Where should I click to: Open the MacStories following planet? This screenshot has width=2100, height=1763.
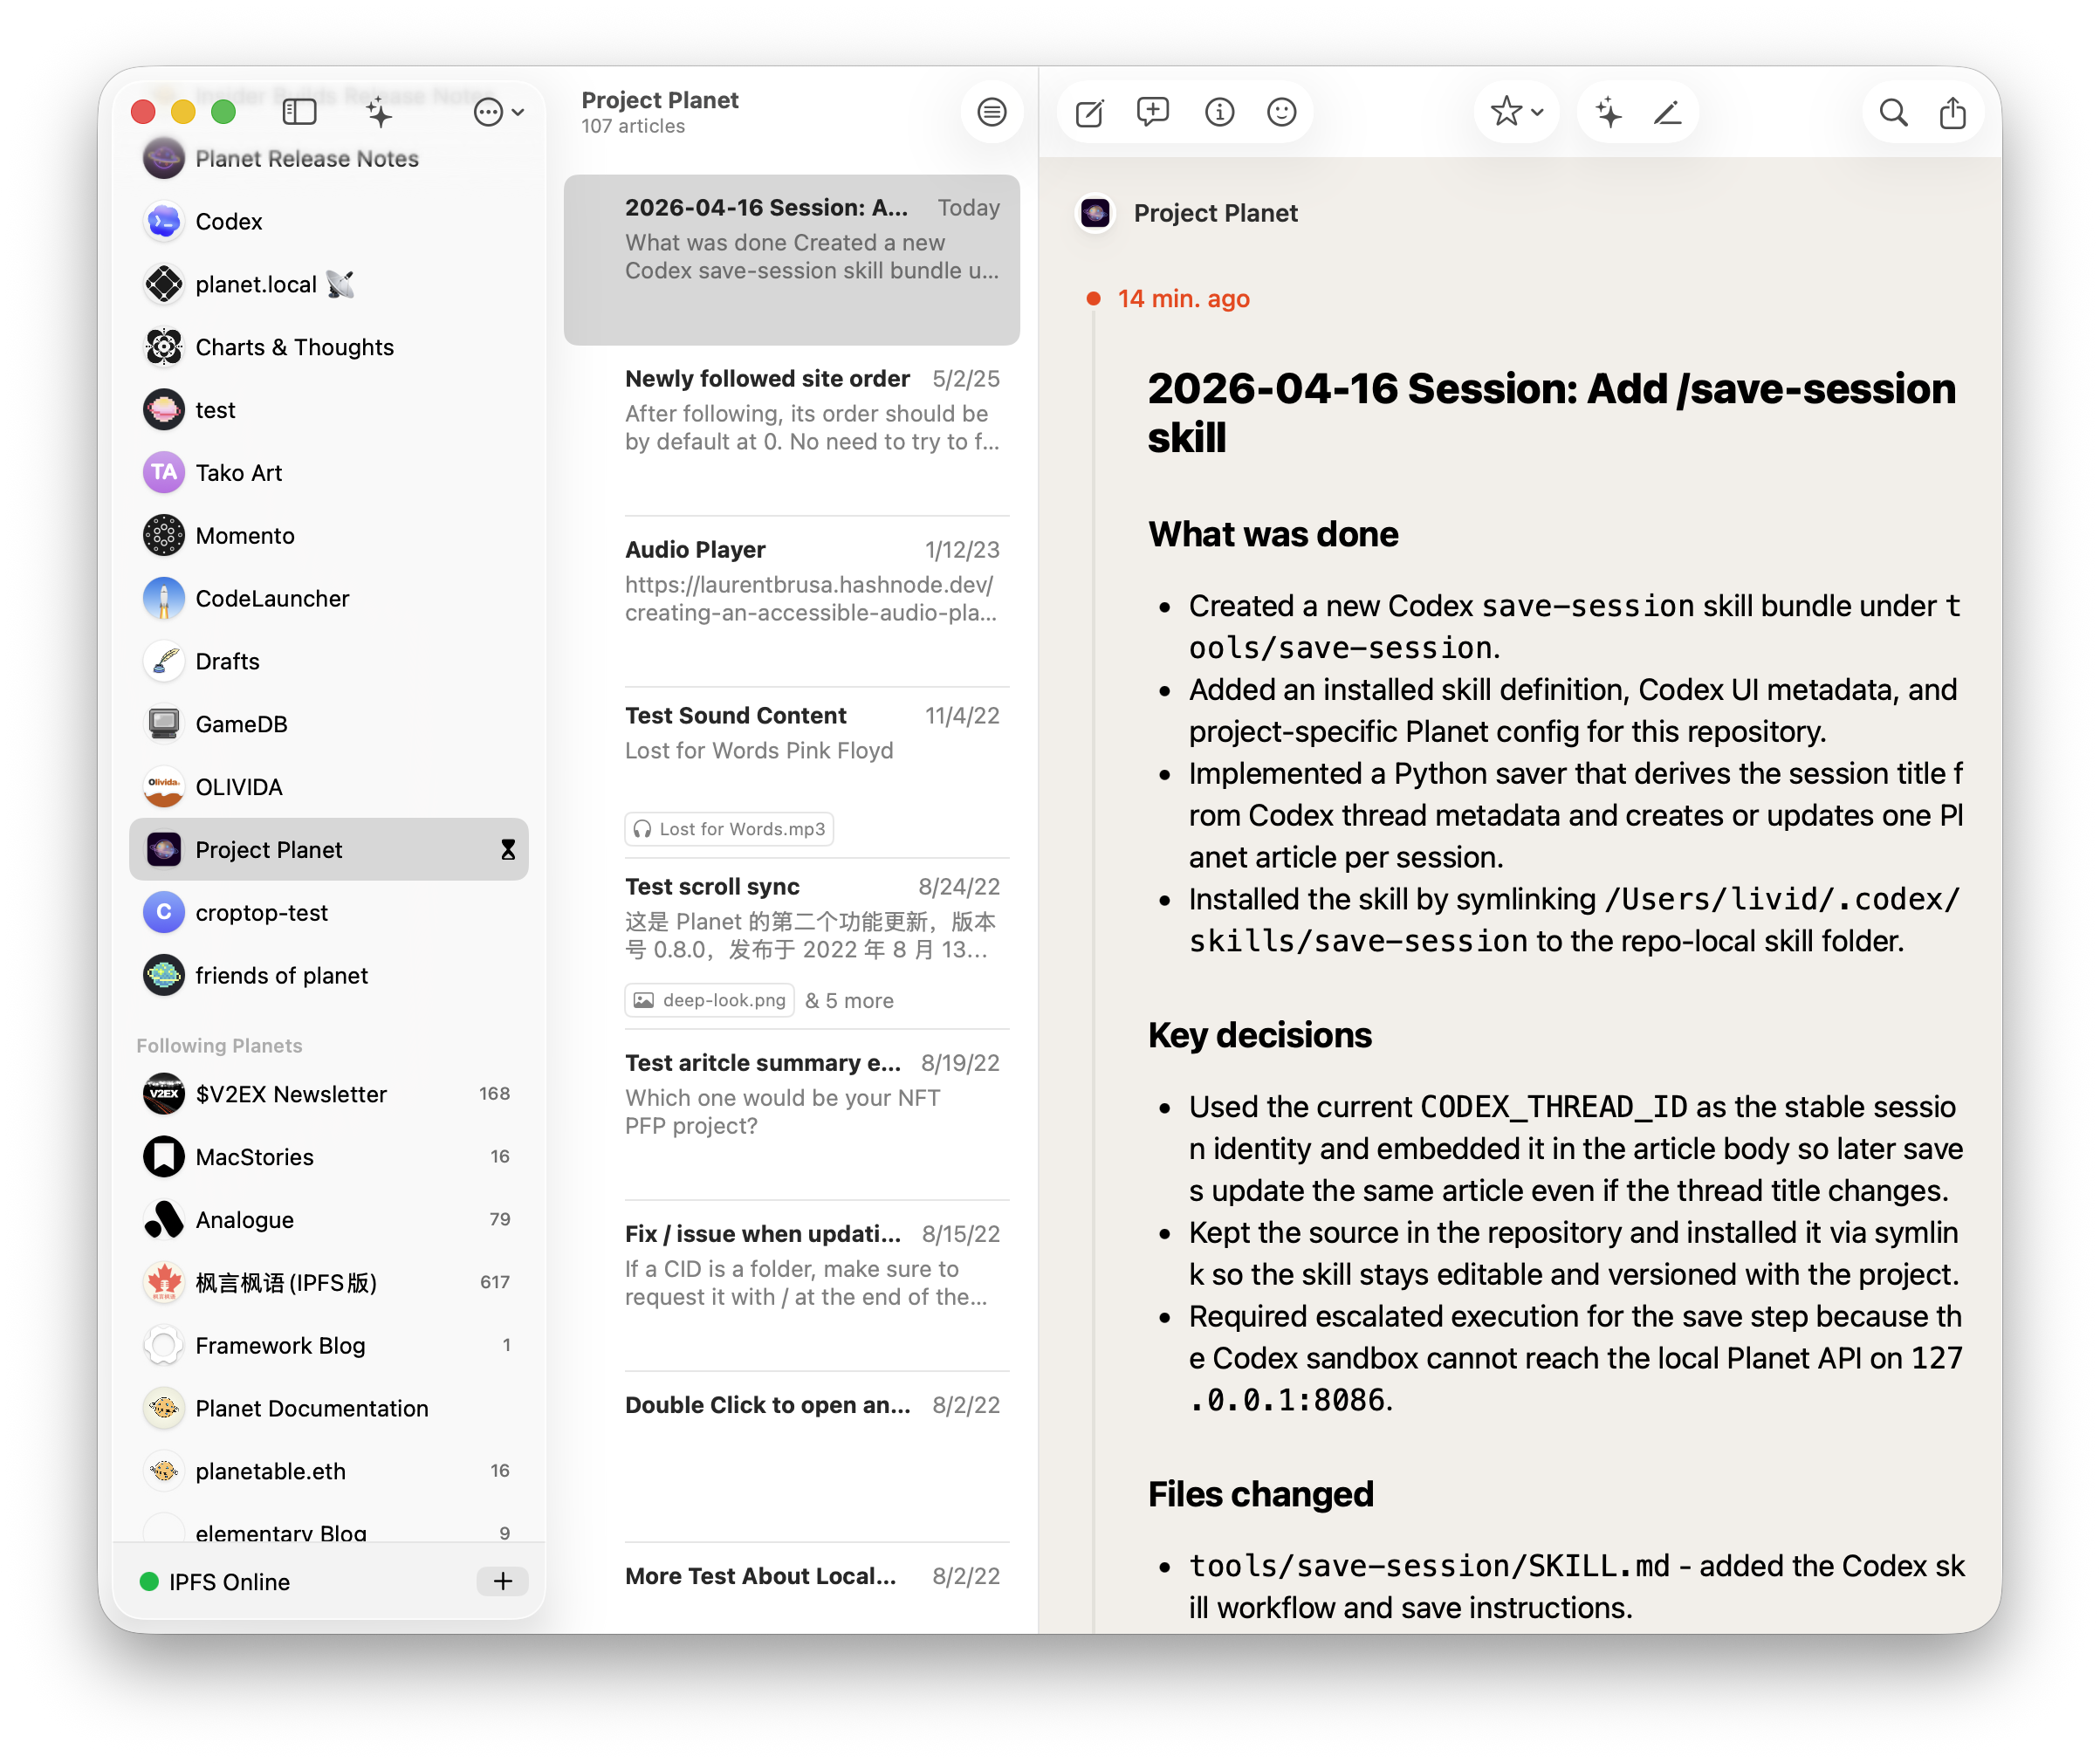point(254,1157)
